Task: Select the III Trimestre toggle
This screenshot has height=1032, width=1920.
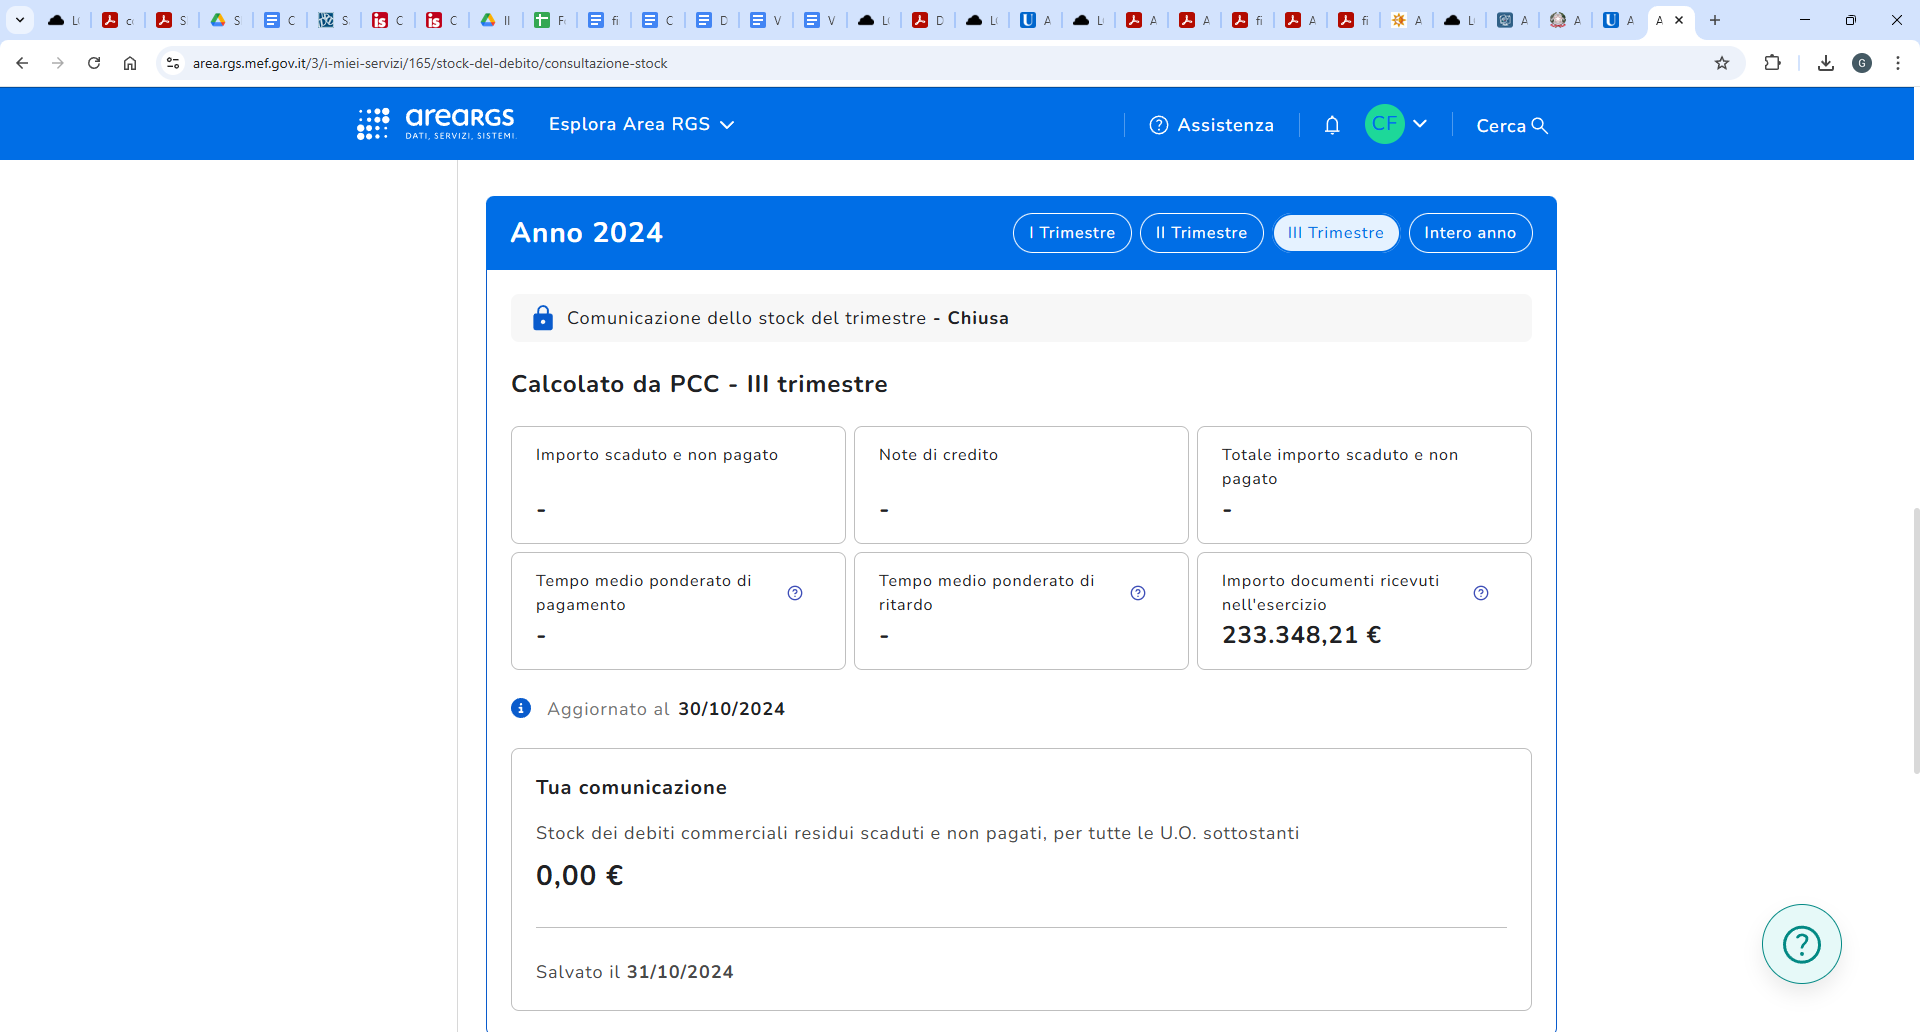Action: pyautogui.click(x=1336, y=233)
